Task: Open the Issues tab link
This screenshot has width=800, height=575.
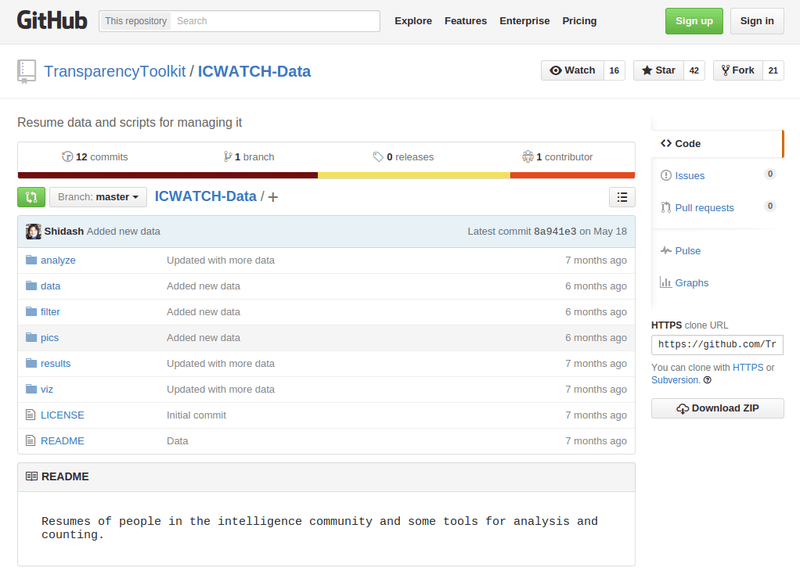Action: [x=689, y=176]
